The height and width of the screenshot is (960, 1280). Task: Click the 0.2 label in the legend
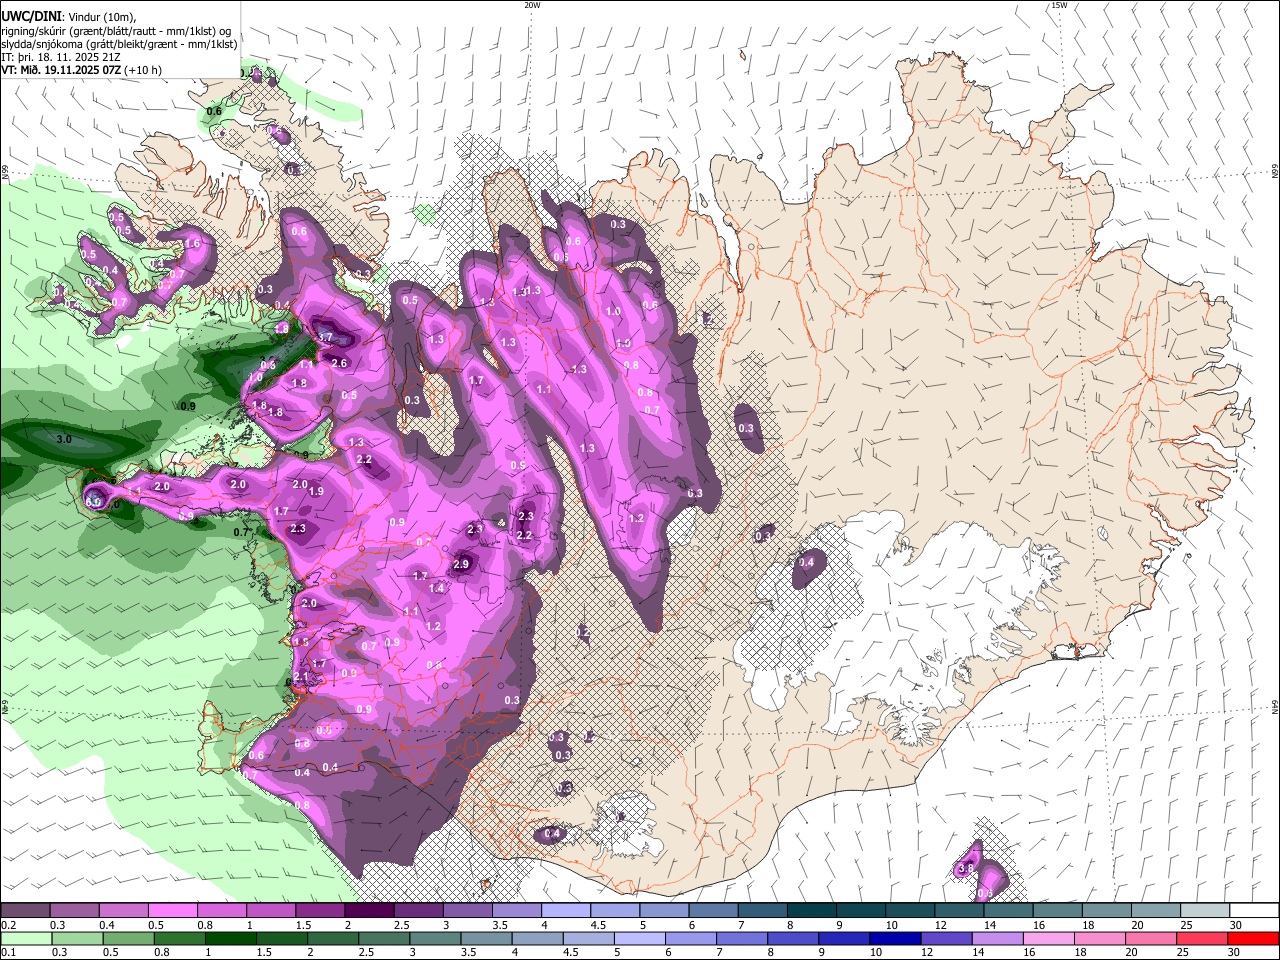9,925
